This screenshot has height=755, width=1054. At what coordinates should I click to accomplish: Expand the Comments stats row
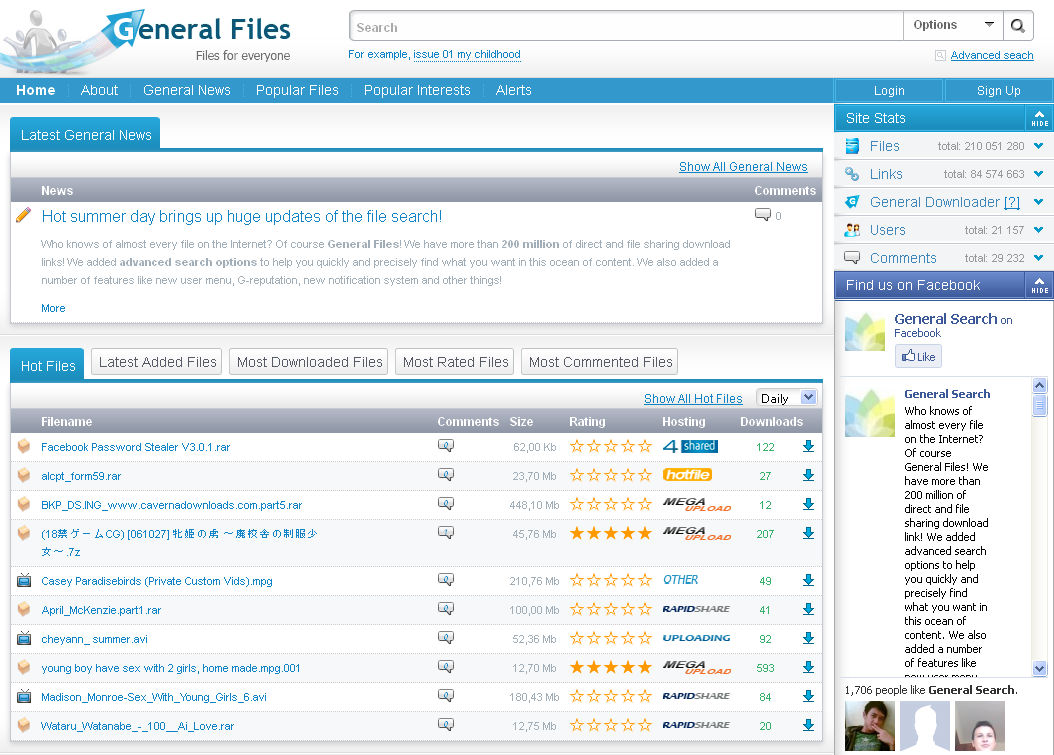pos(1039,257)
